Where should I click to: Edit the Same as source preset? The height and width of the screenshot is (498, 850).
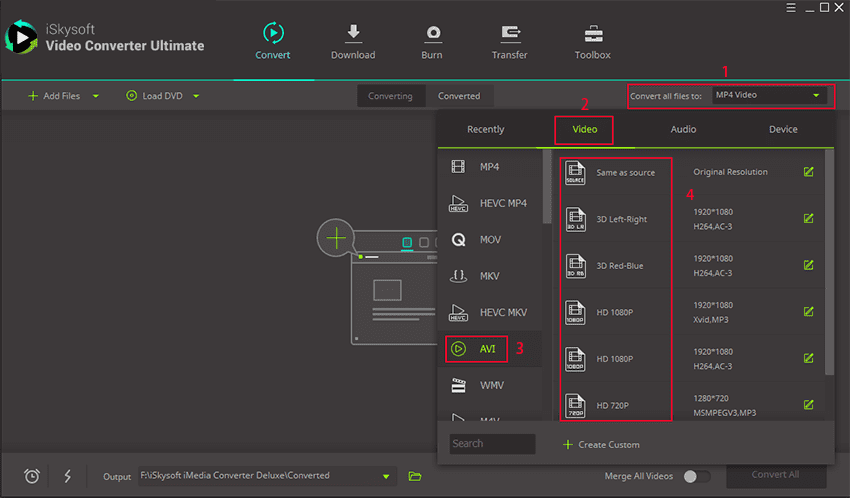[x=808, y=172]
